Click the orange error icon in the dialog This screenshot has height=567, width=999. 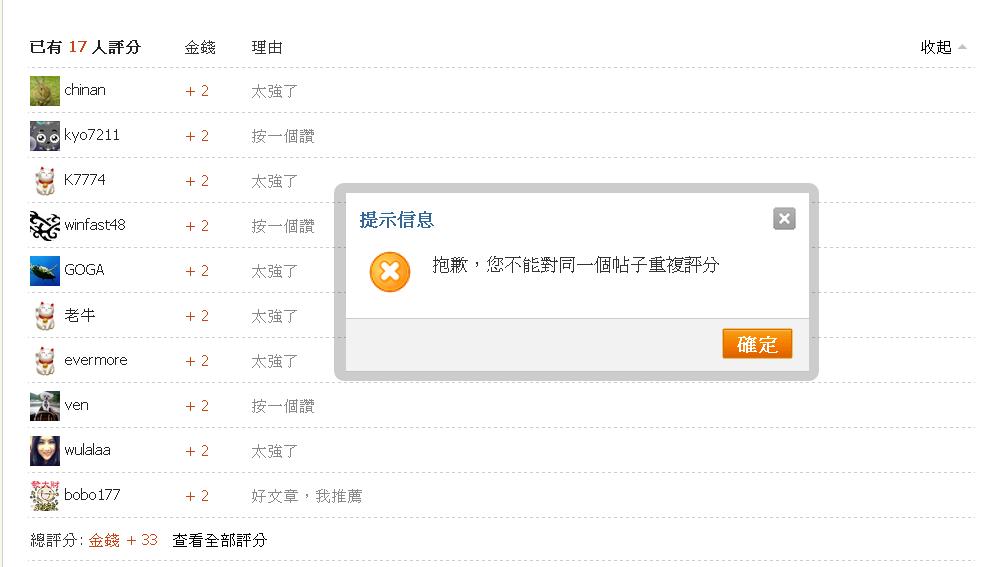pyautogui.click(x=390, y=272)
